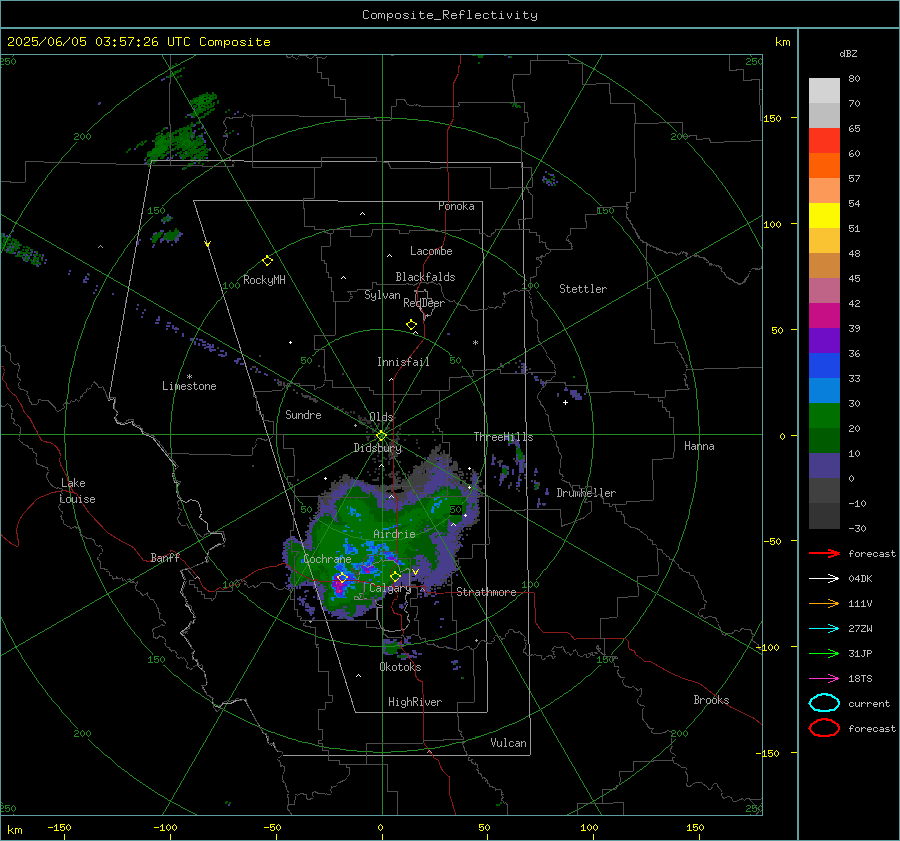Viewport: 900px width, 841px height.
Task: Click the white 04DK arrow icon
Action: point(824,578)
